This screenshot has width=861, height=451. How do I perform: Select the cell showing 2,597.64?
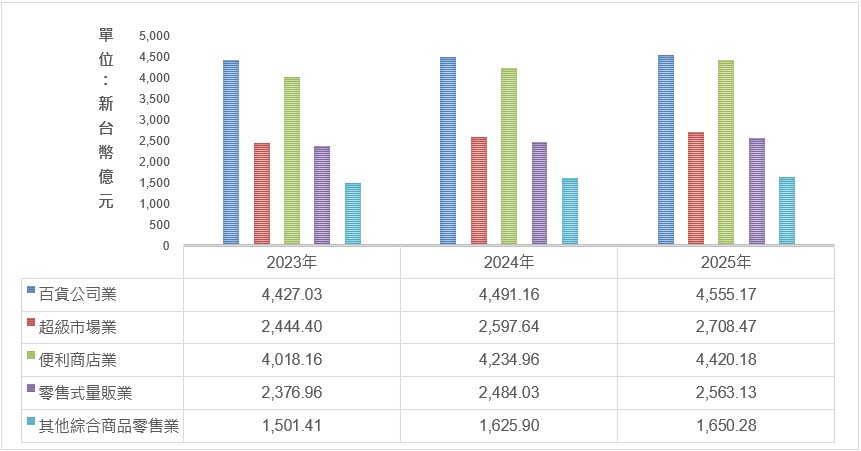tap(508, 327)
